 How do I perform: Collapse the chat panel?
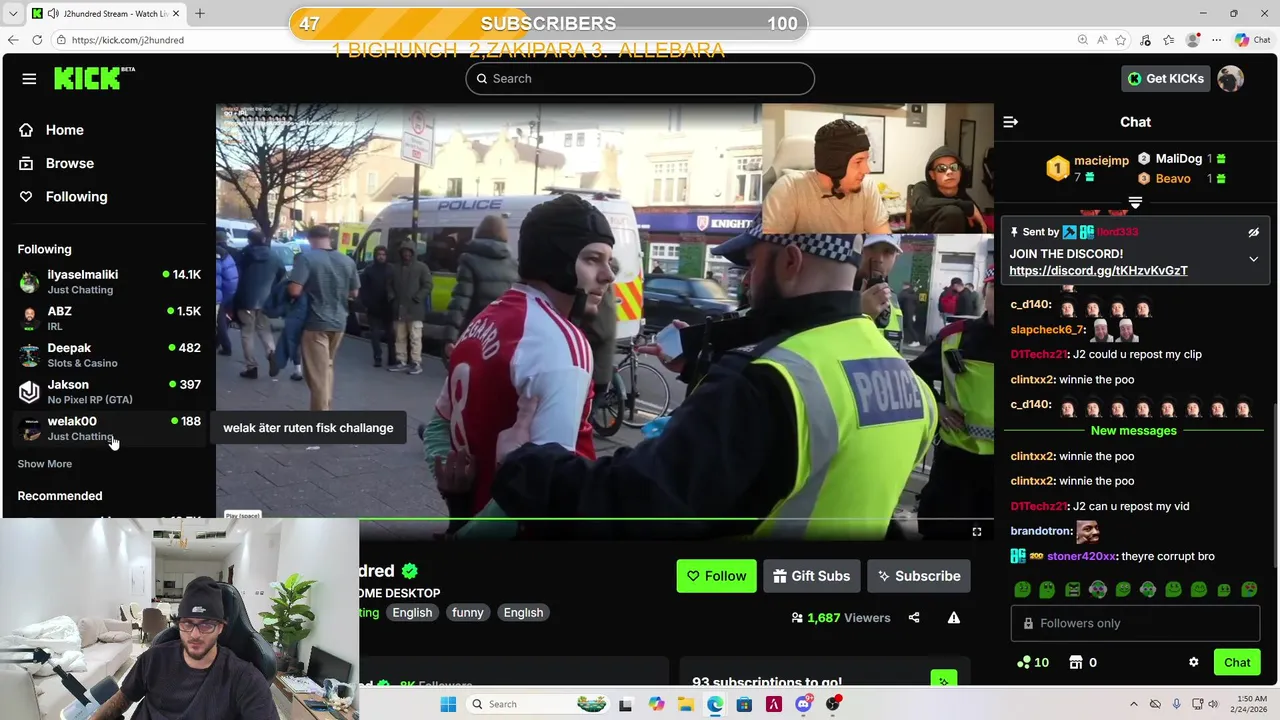pyautogui.click(x=1010, y=122)
